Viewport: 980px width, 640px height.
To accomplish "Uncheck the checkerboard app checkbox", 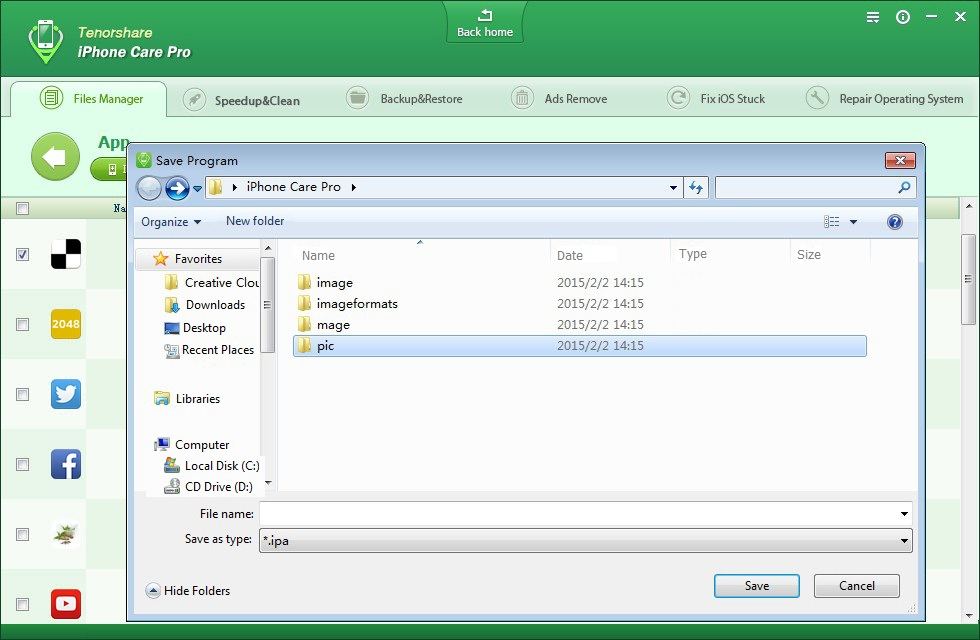I will pos(22,254).
